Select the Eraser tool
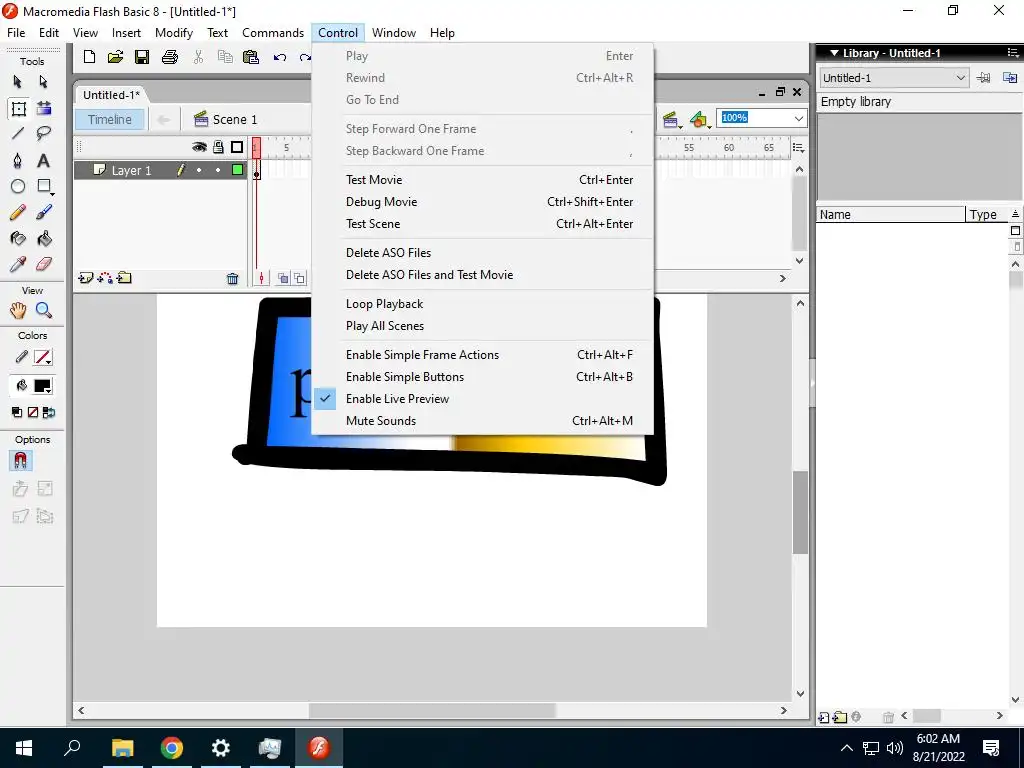Viewport: 1024px width, 768px height. pyautogui.click(x=44, y=264)
